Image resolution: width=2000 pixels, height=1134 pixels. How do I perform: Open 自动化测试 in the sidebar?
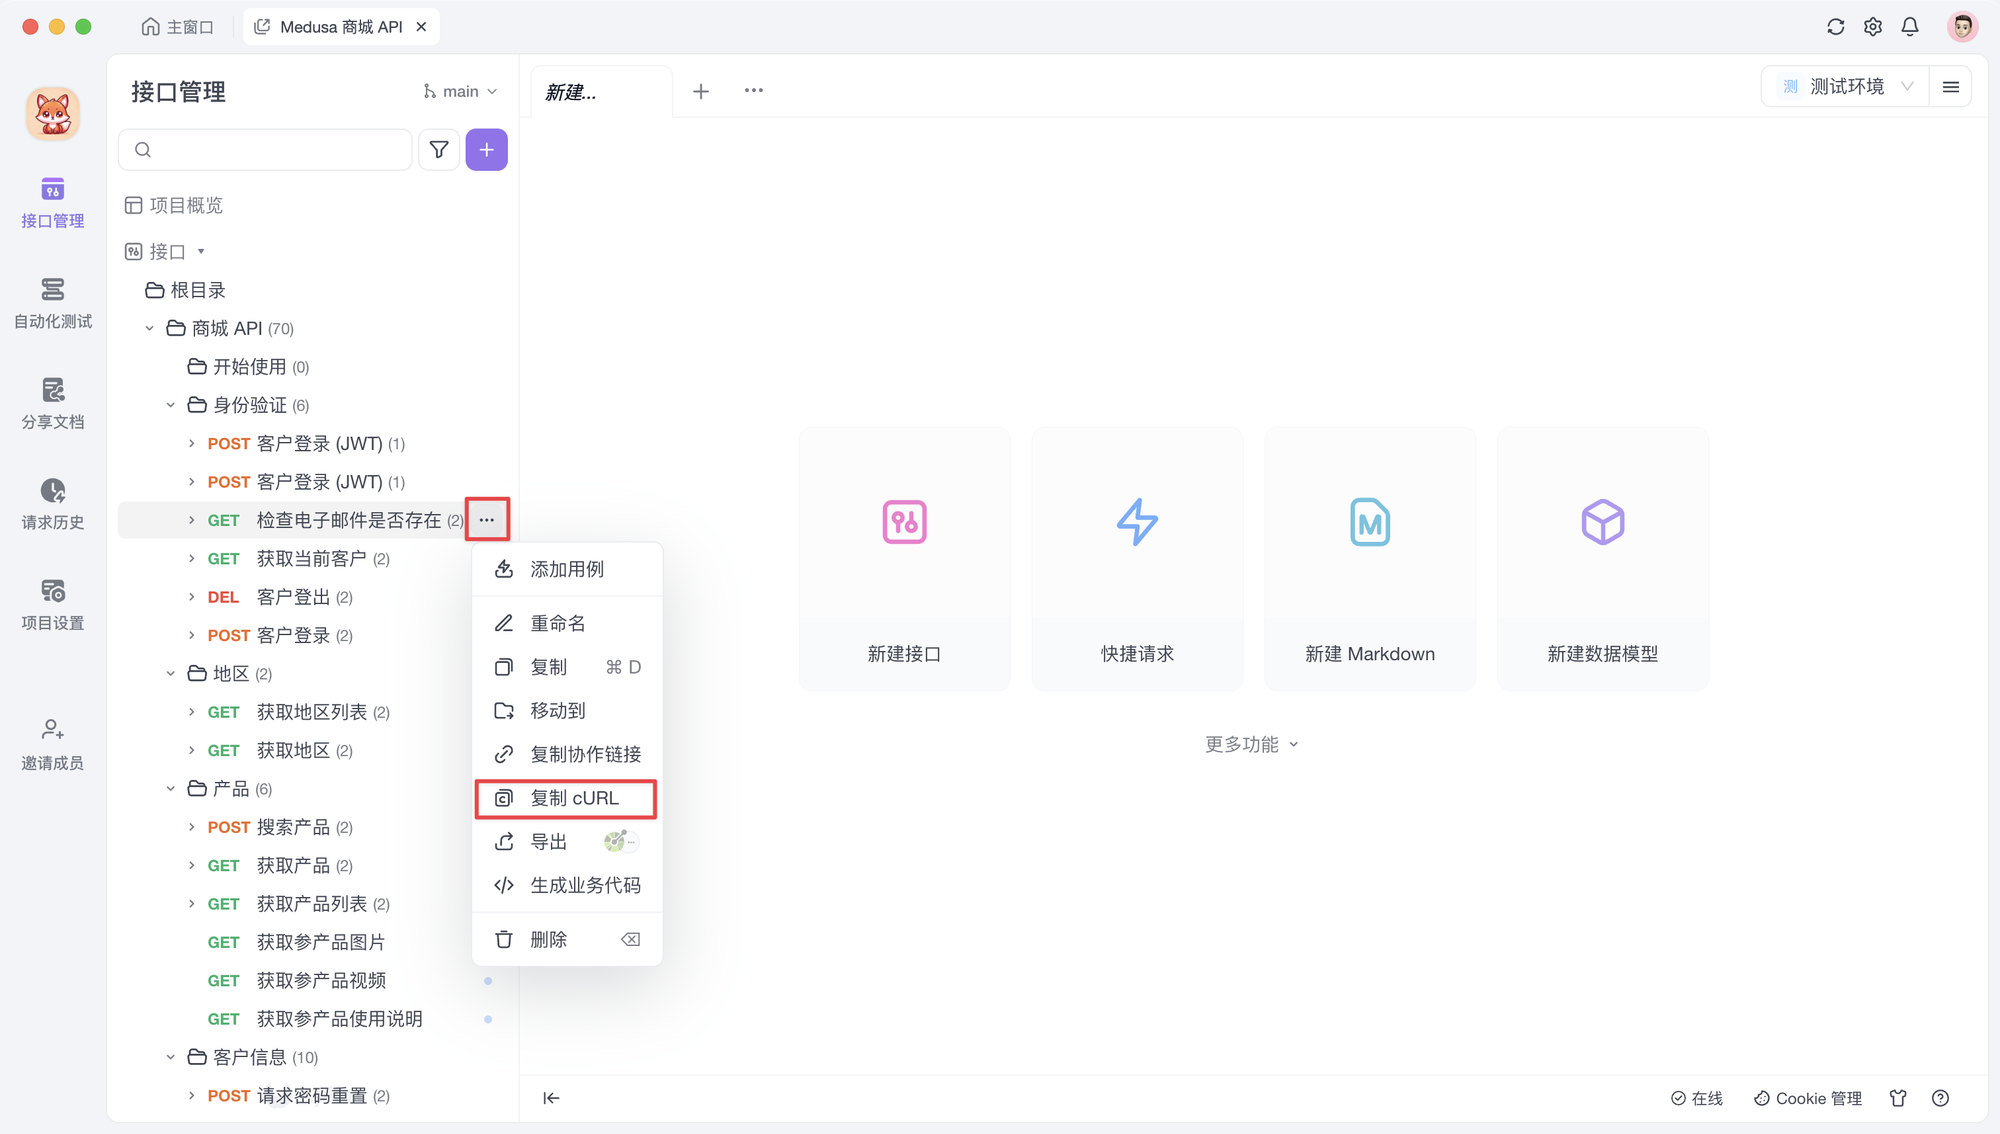(x=53, y=304)
